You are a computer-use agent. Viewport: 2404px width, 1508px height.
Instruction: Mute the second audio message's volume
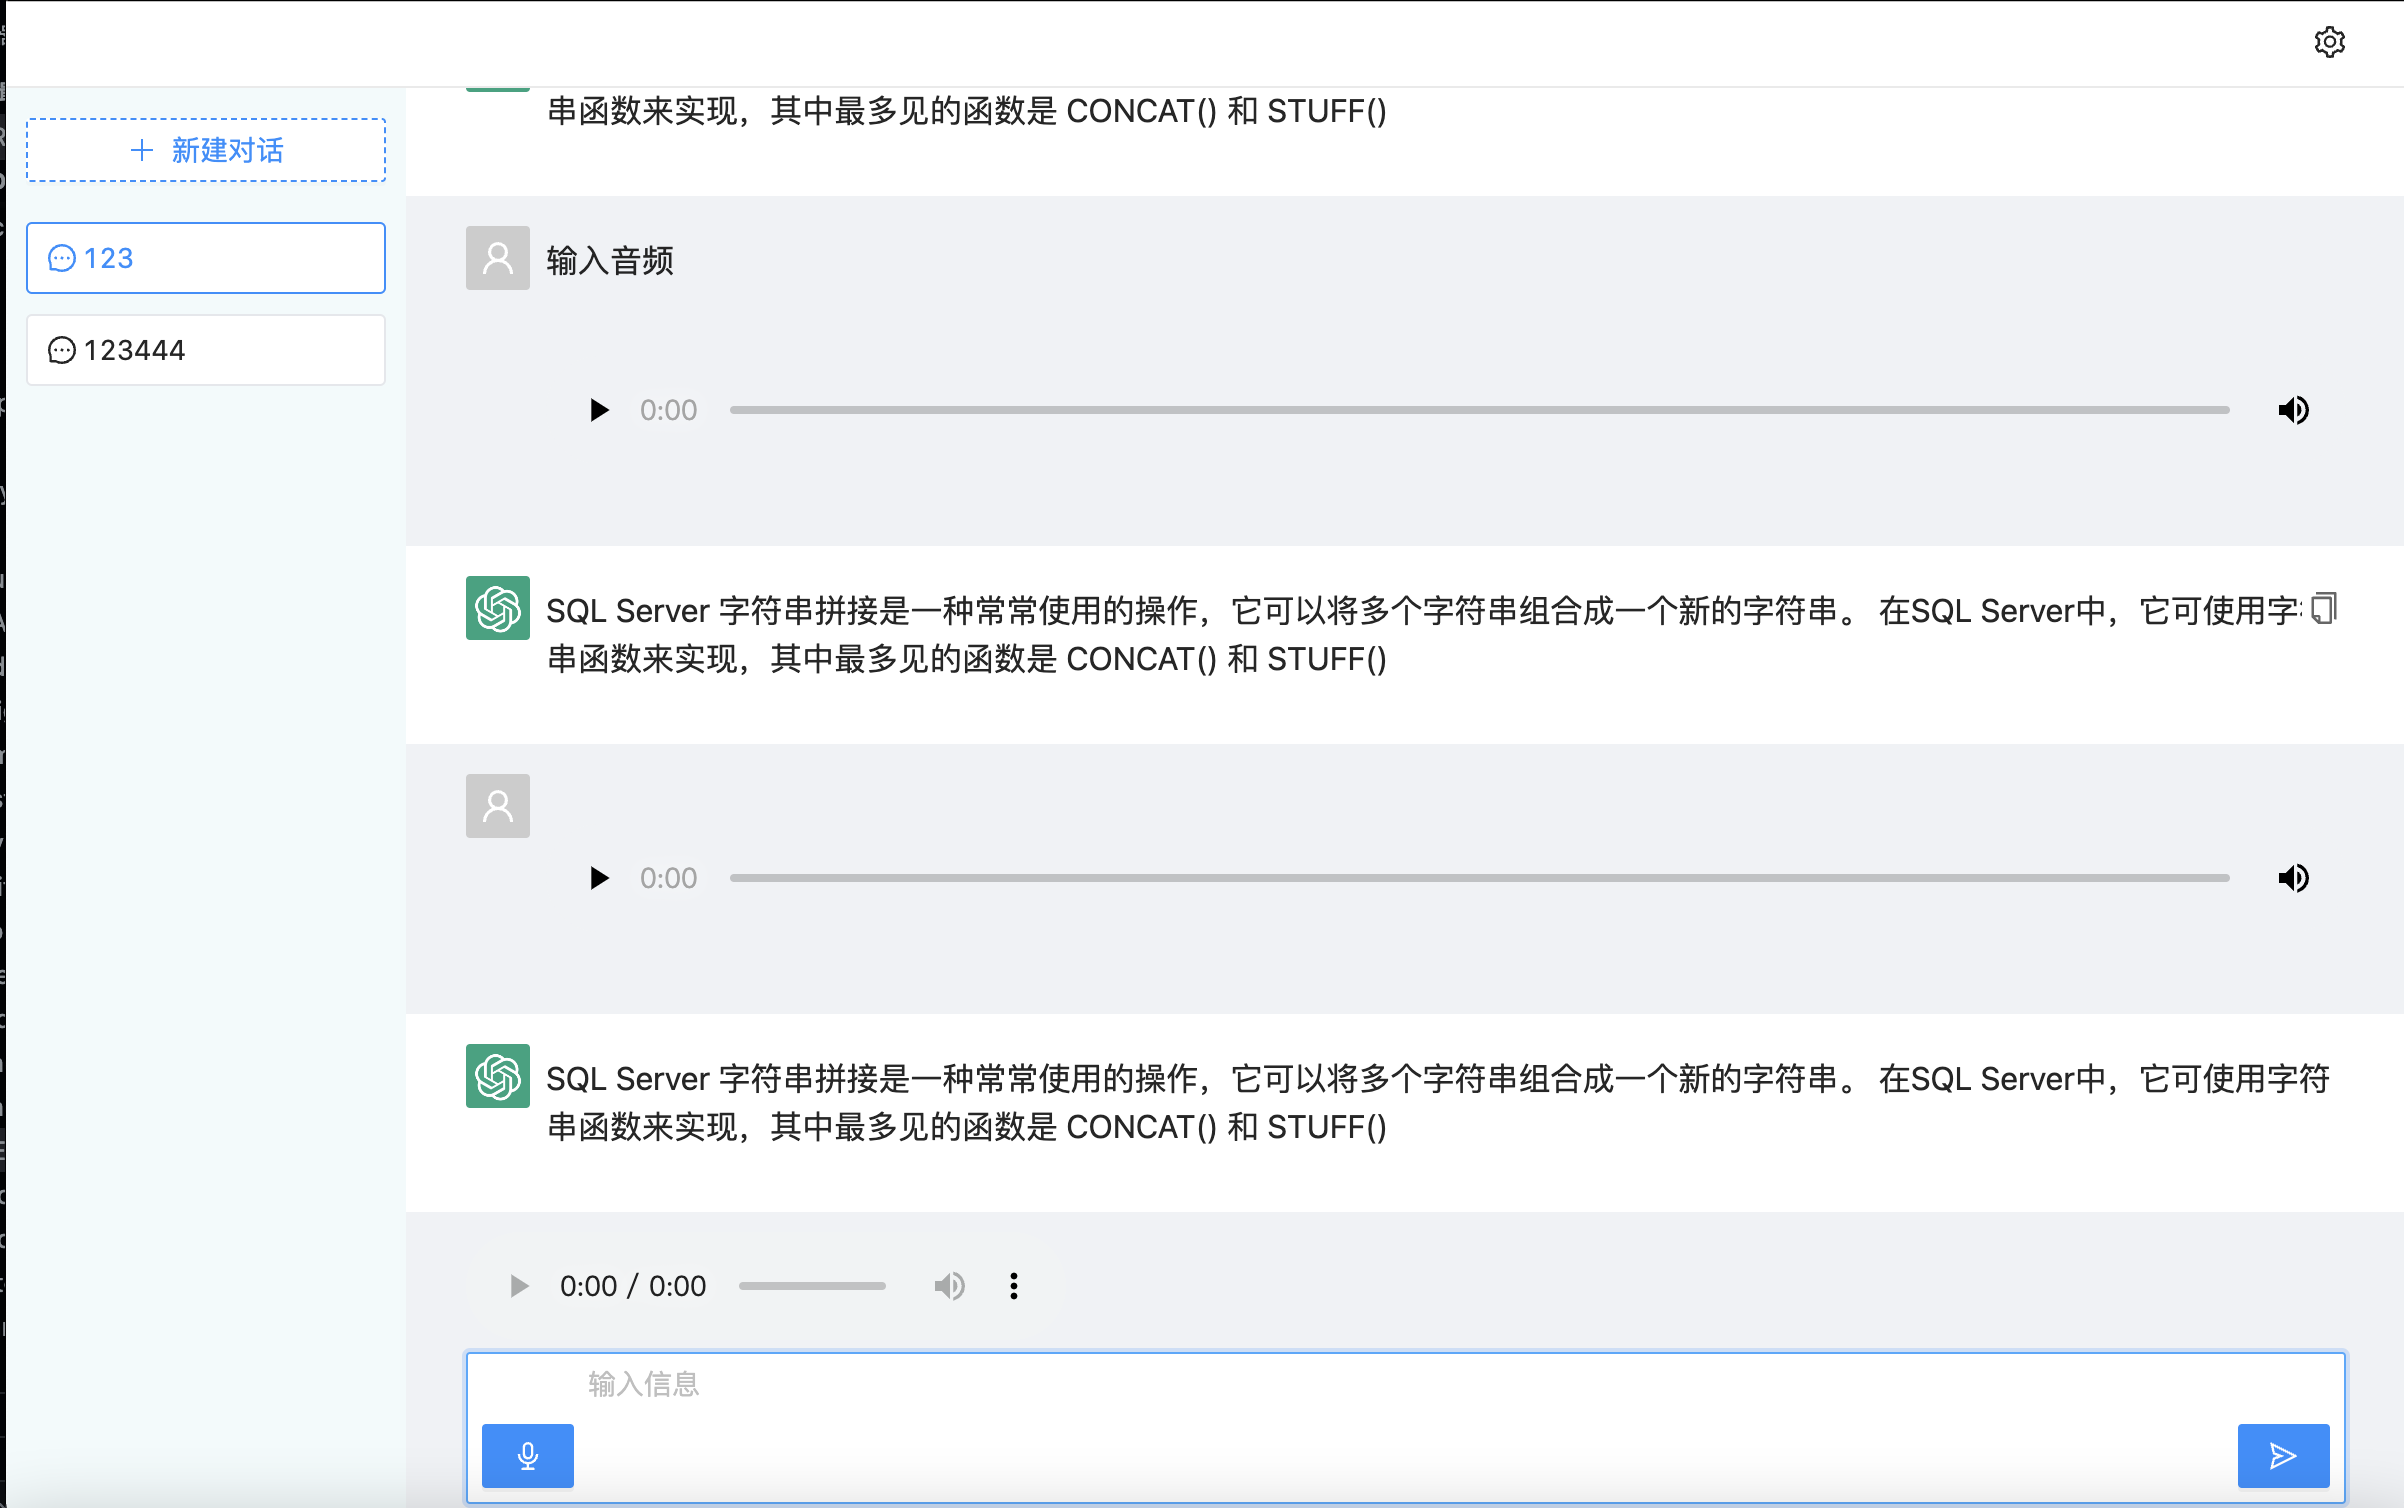pyautogui.click(x=2293, y=878)
